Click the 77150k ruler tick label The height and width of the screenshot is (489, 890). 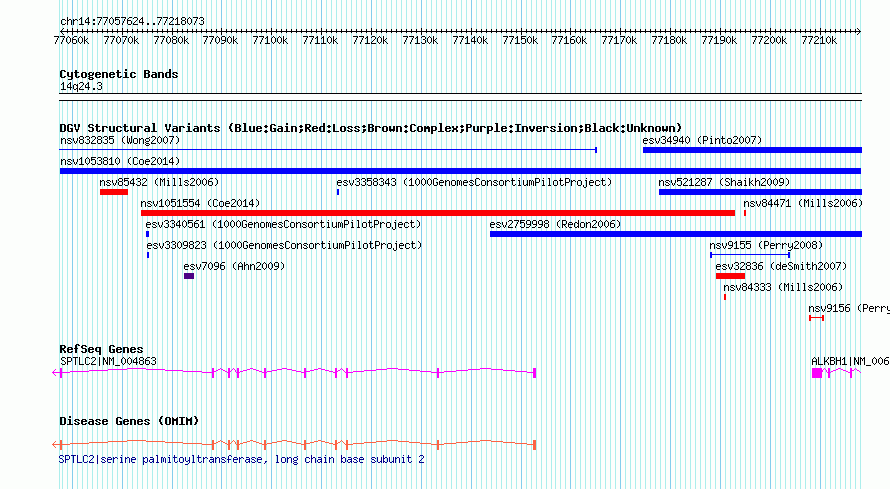(520, 40)
